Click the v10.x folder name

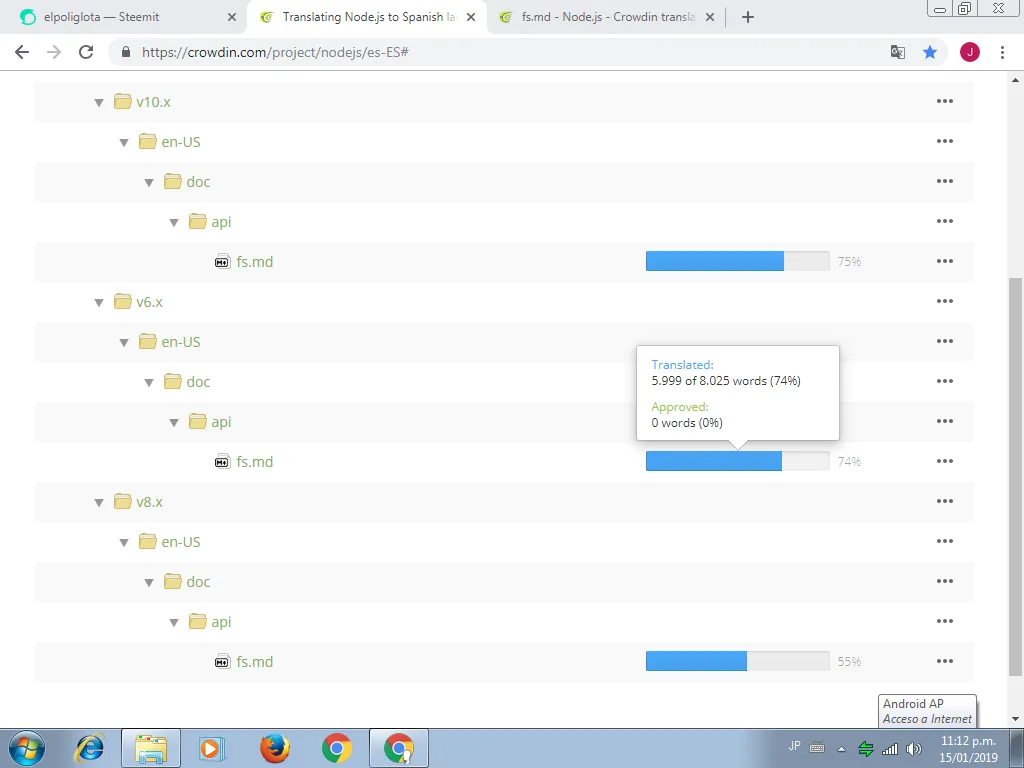153,102
